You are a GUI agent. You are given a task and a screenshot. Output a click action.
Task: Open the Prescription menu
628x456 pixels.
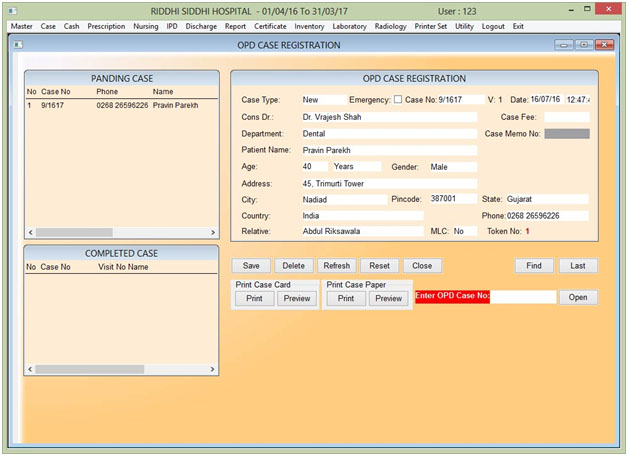click(106, 26)
